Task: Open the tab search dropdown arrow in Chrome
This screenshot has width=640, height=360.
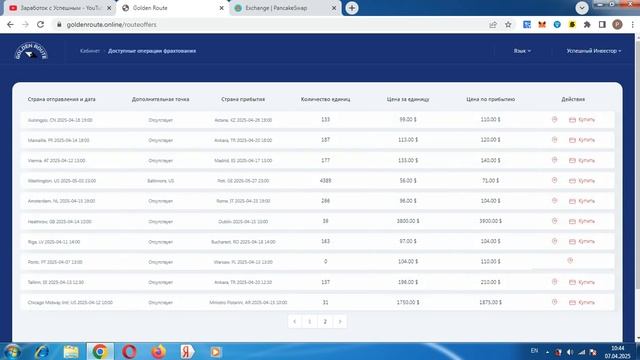Action: [x=582, y=8]
